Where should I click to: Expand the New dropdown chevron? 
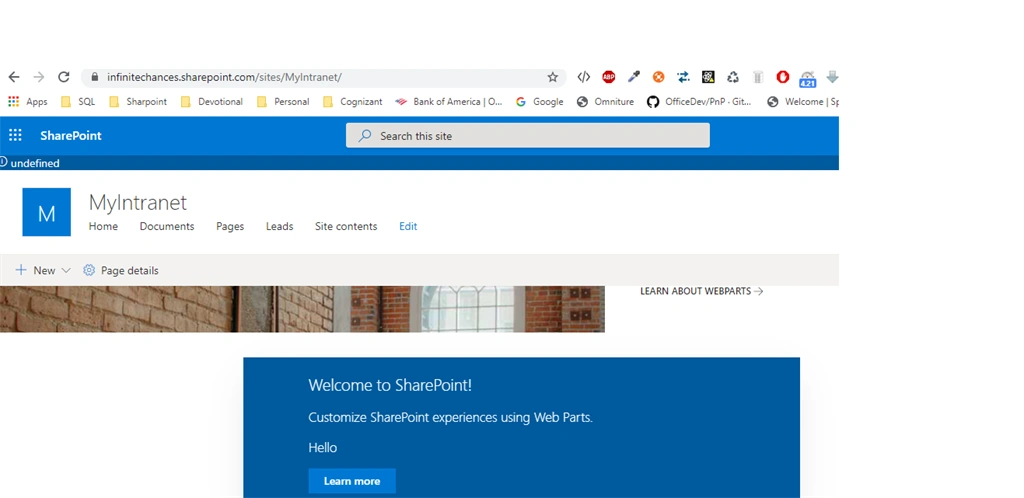click(65, 270)
